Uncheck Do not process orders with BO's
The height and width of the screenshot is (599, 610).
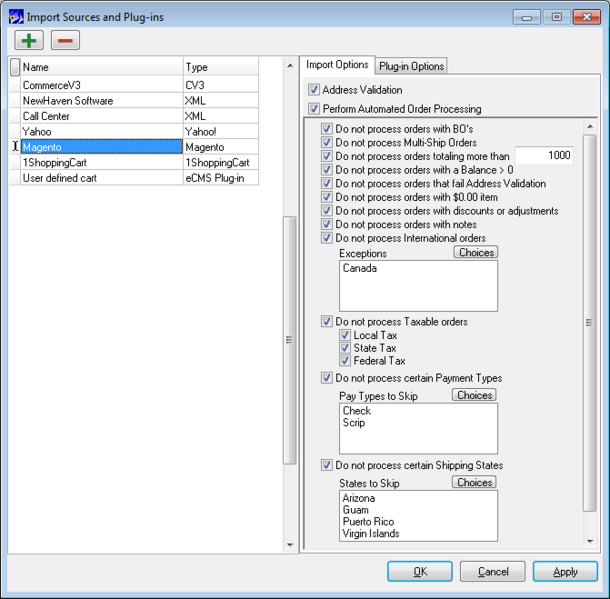coord(326,129)
